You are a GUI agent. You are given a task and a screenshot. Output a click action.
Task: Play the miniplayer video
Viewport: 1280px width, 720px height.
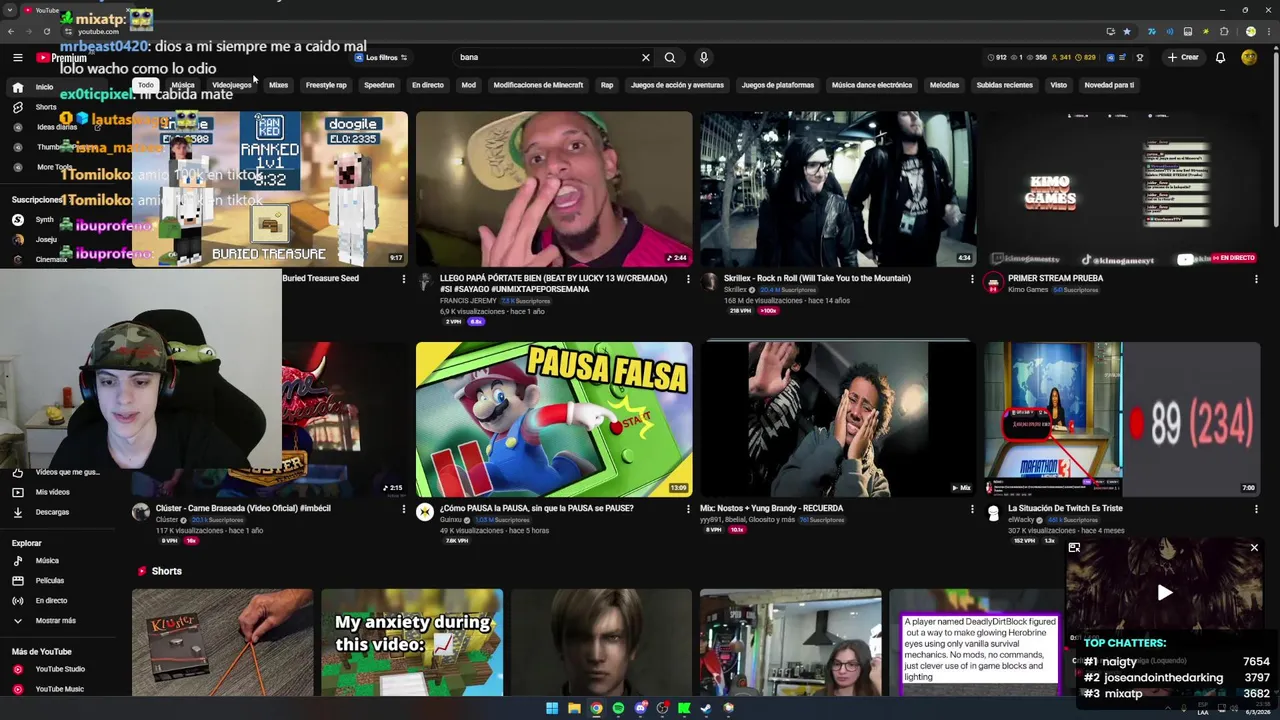pos(1164,593)
